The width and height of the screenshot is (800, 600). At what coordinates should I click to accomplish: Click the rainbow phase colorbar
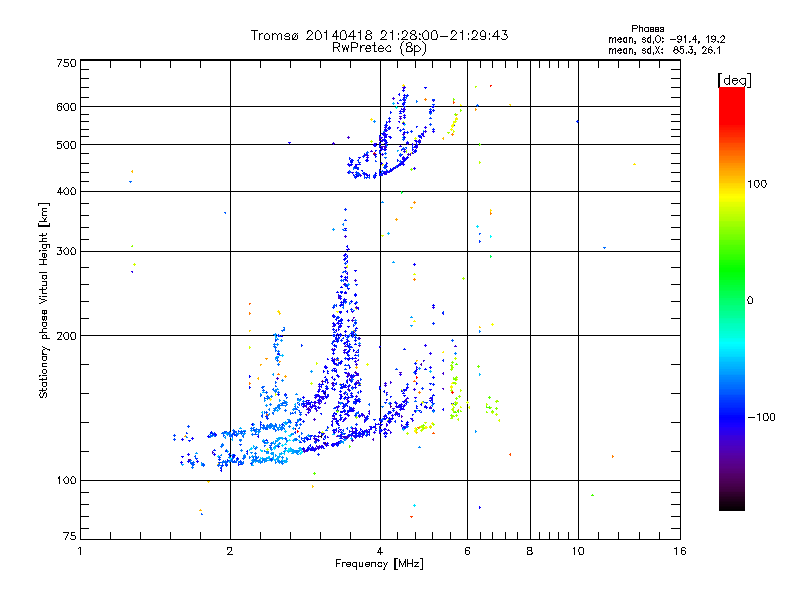(x=732, y=298)
